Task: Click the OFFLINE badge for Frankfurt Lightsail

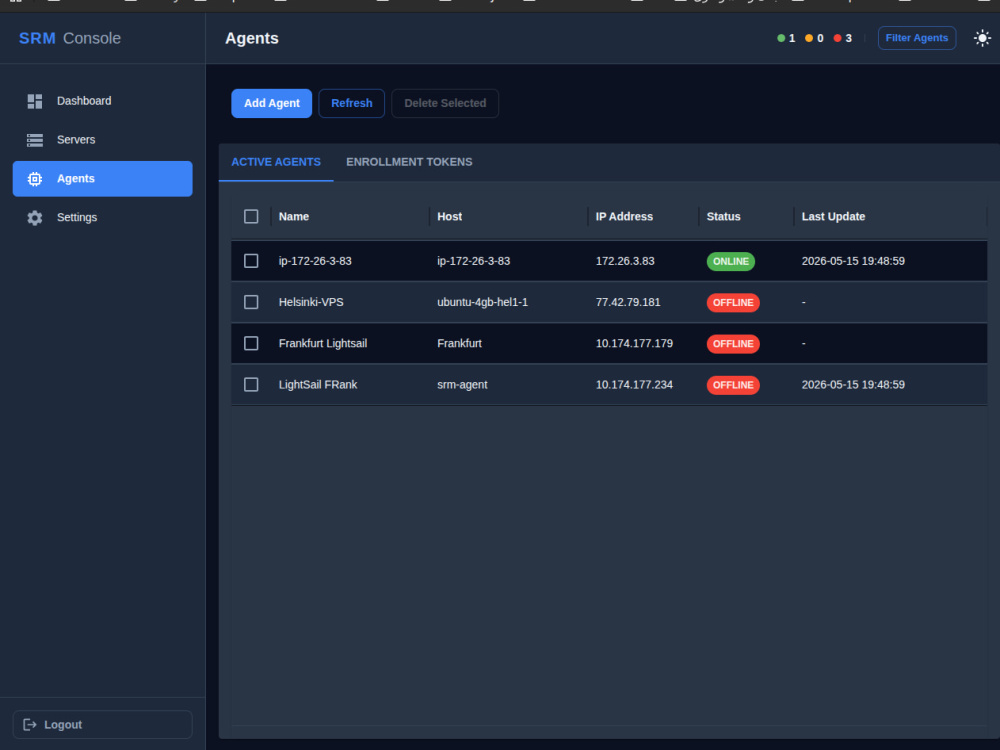Action: point(733,344)
